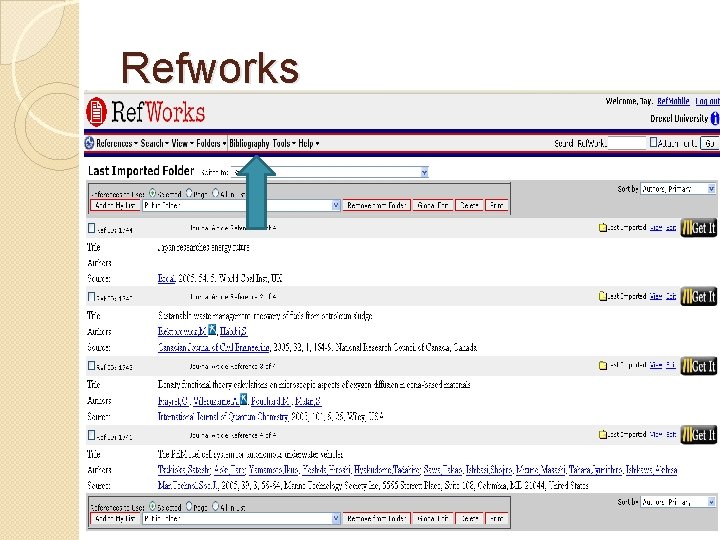Click Get It button for sludge article
The height and width of the screenshot is (540, 720).
pos(698,297)
